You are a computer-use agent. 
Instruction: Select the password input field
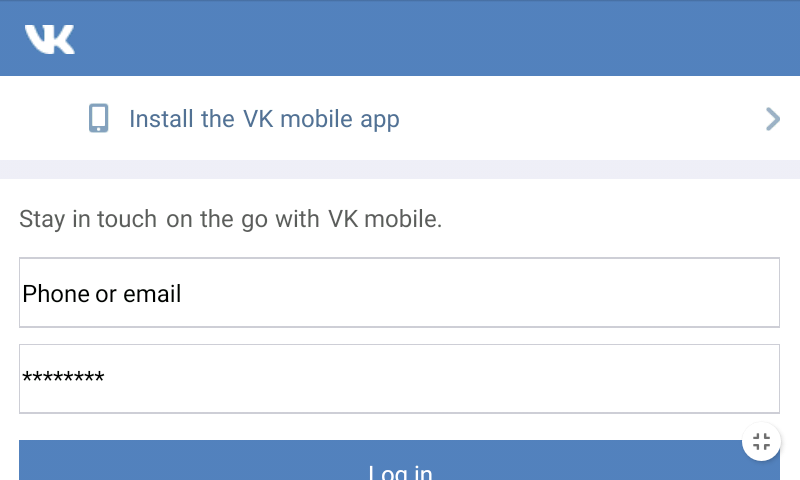[399, 378]
